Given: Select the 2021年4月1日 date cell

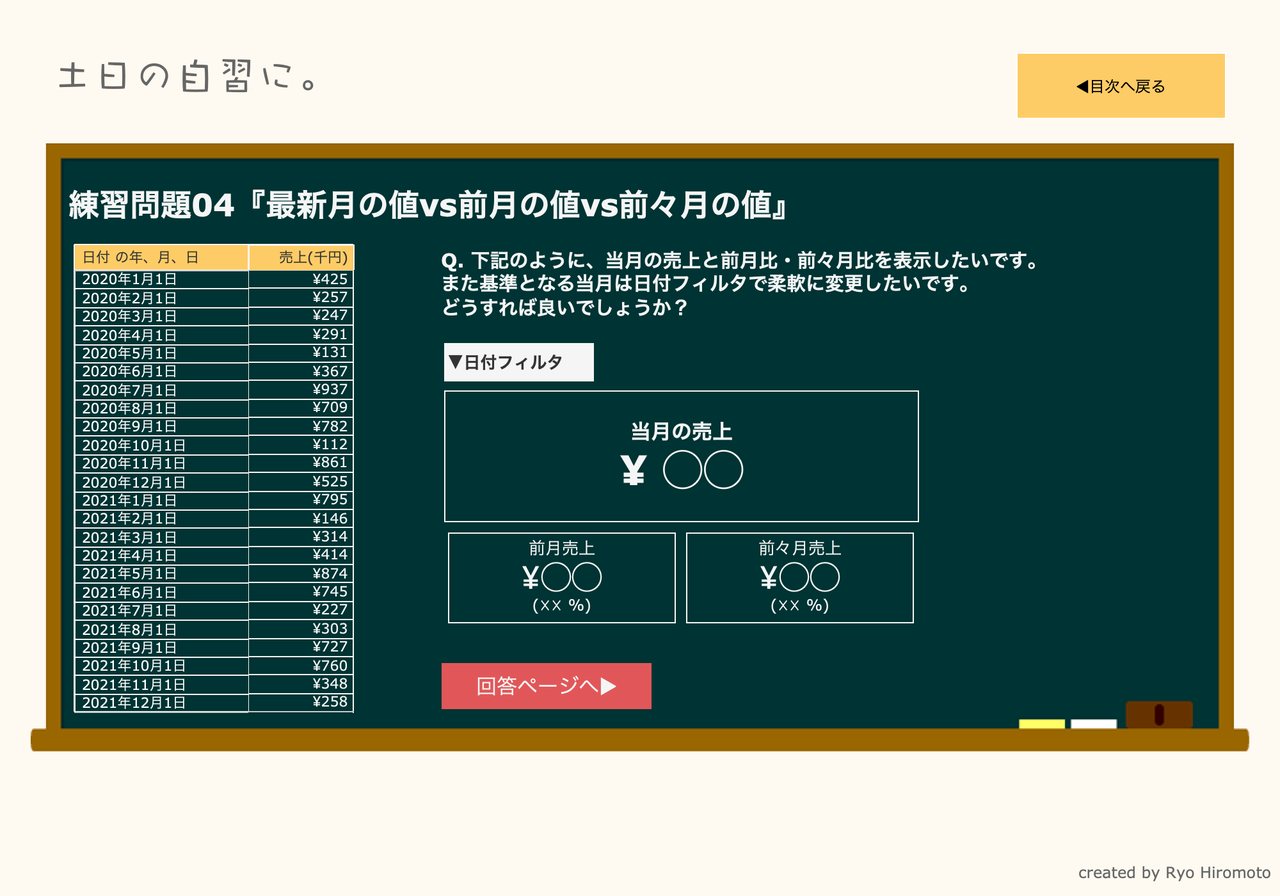Looking at the screenshot, I should tap(161, 555).
